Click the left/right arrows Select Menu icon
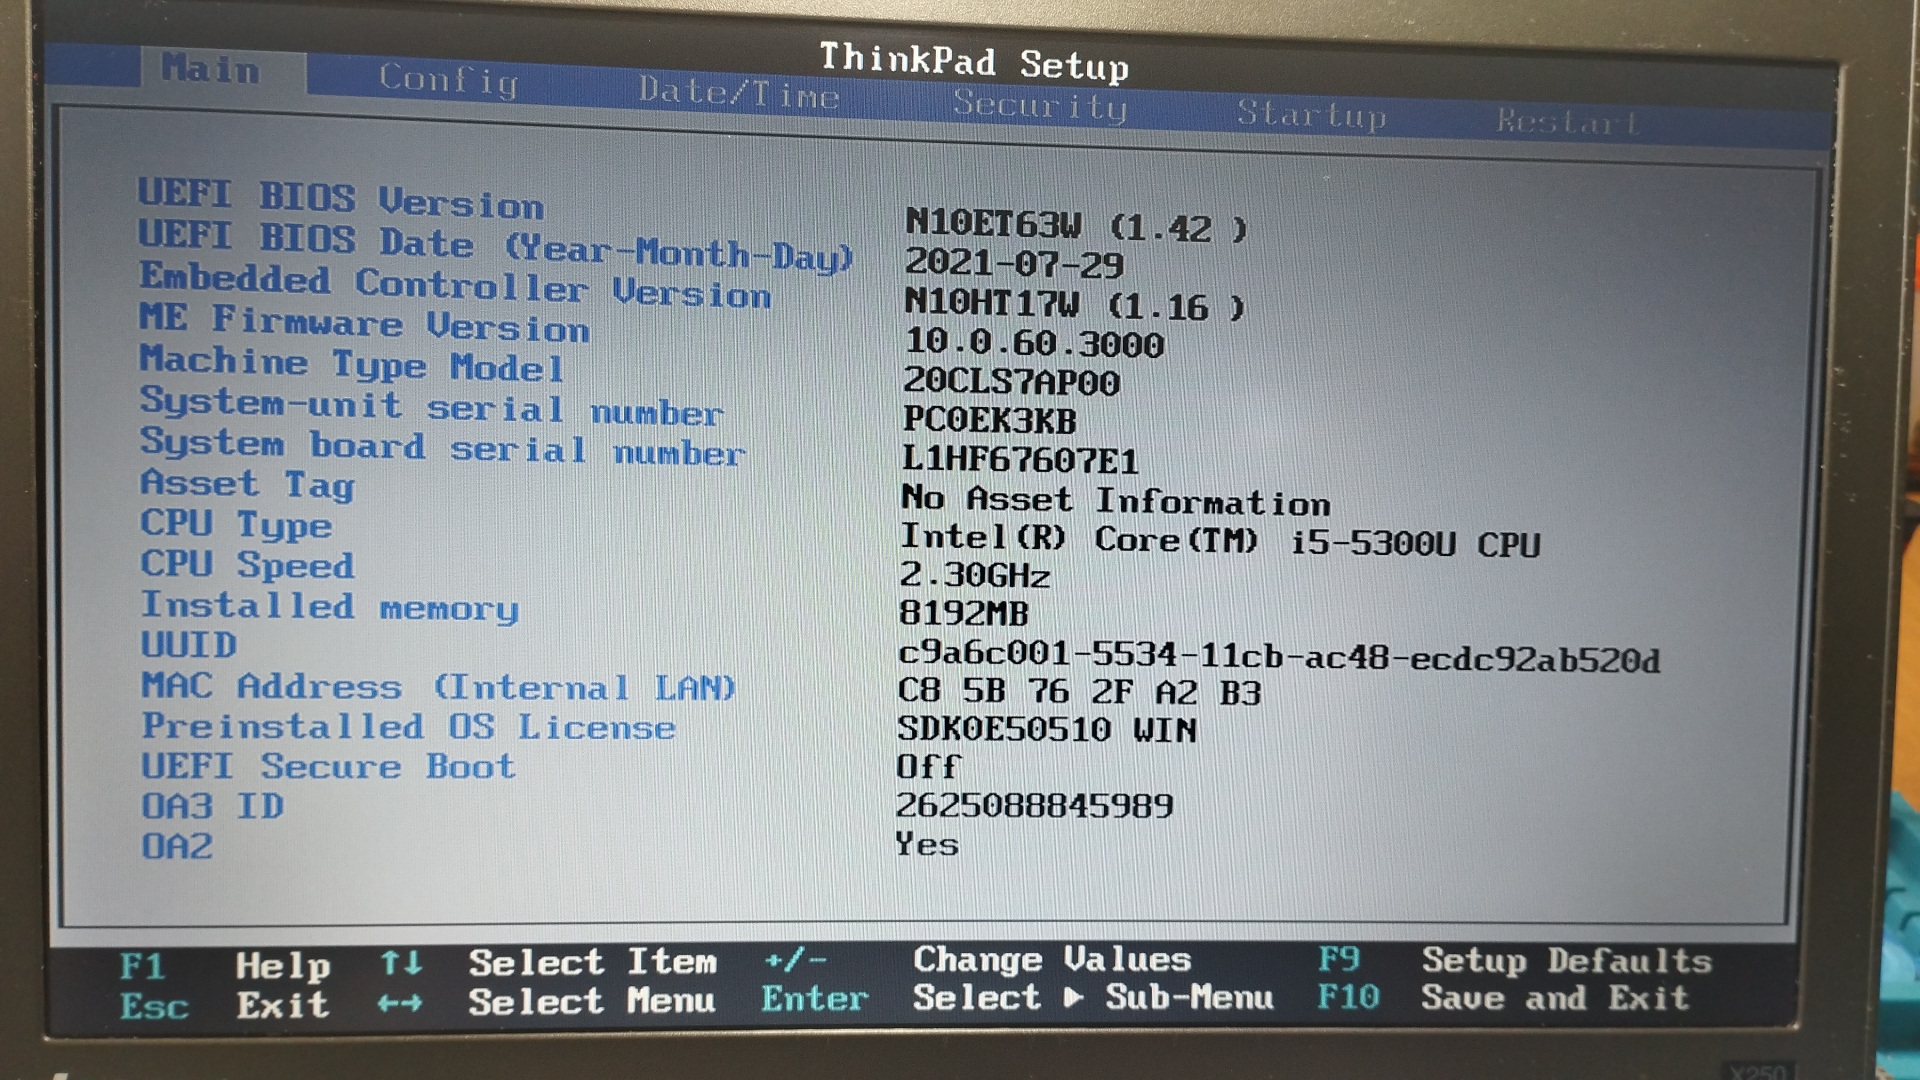 pos(400,1002)
